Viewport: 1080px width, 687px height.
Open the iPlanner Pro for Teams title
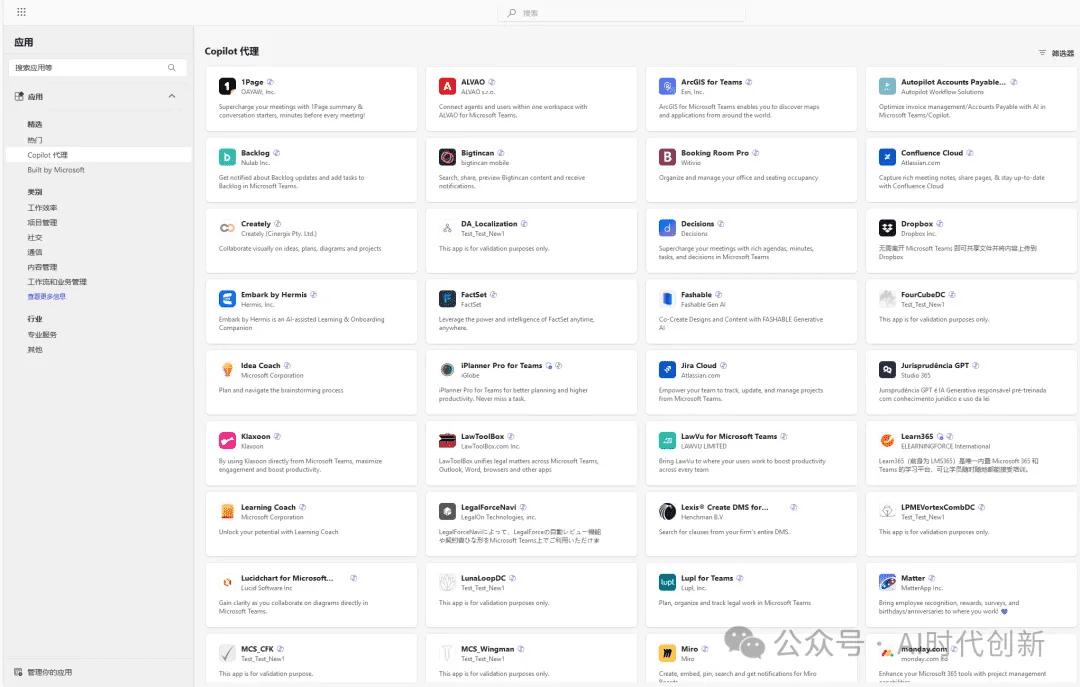(x=501, y=365)
